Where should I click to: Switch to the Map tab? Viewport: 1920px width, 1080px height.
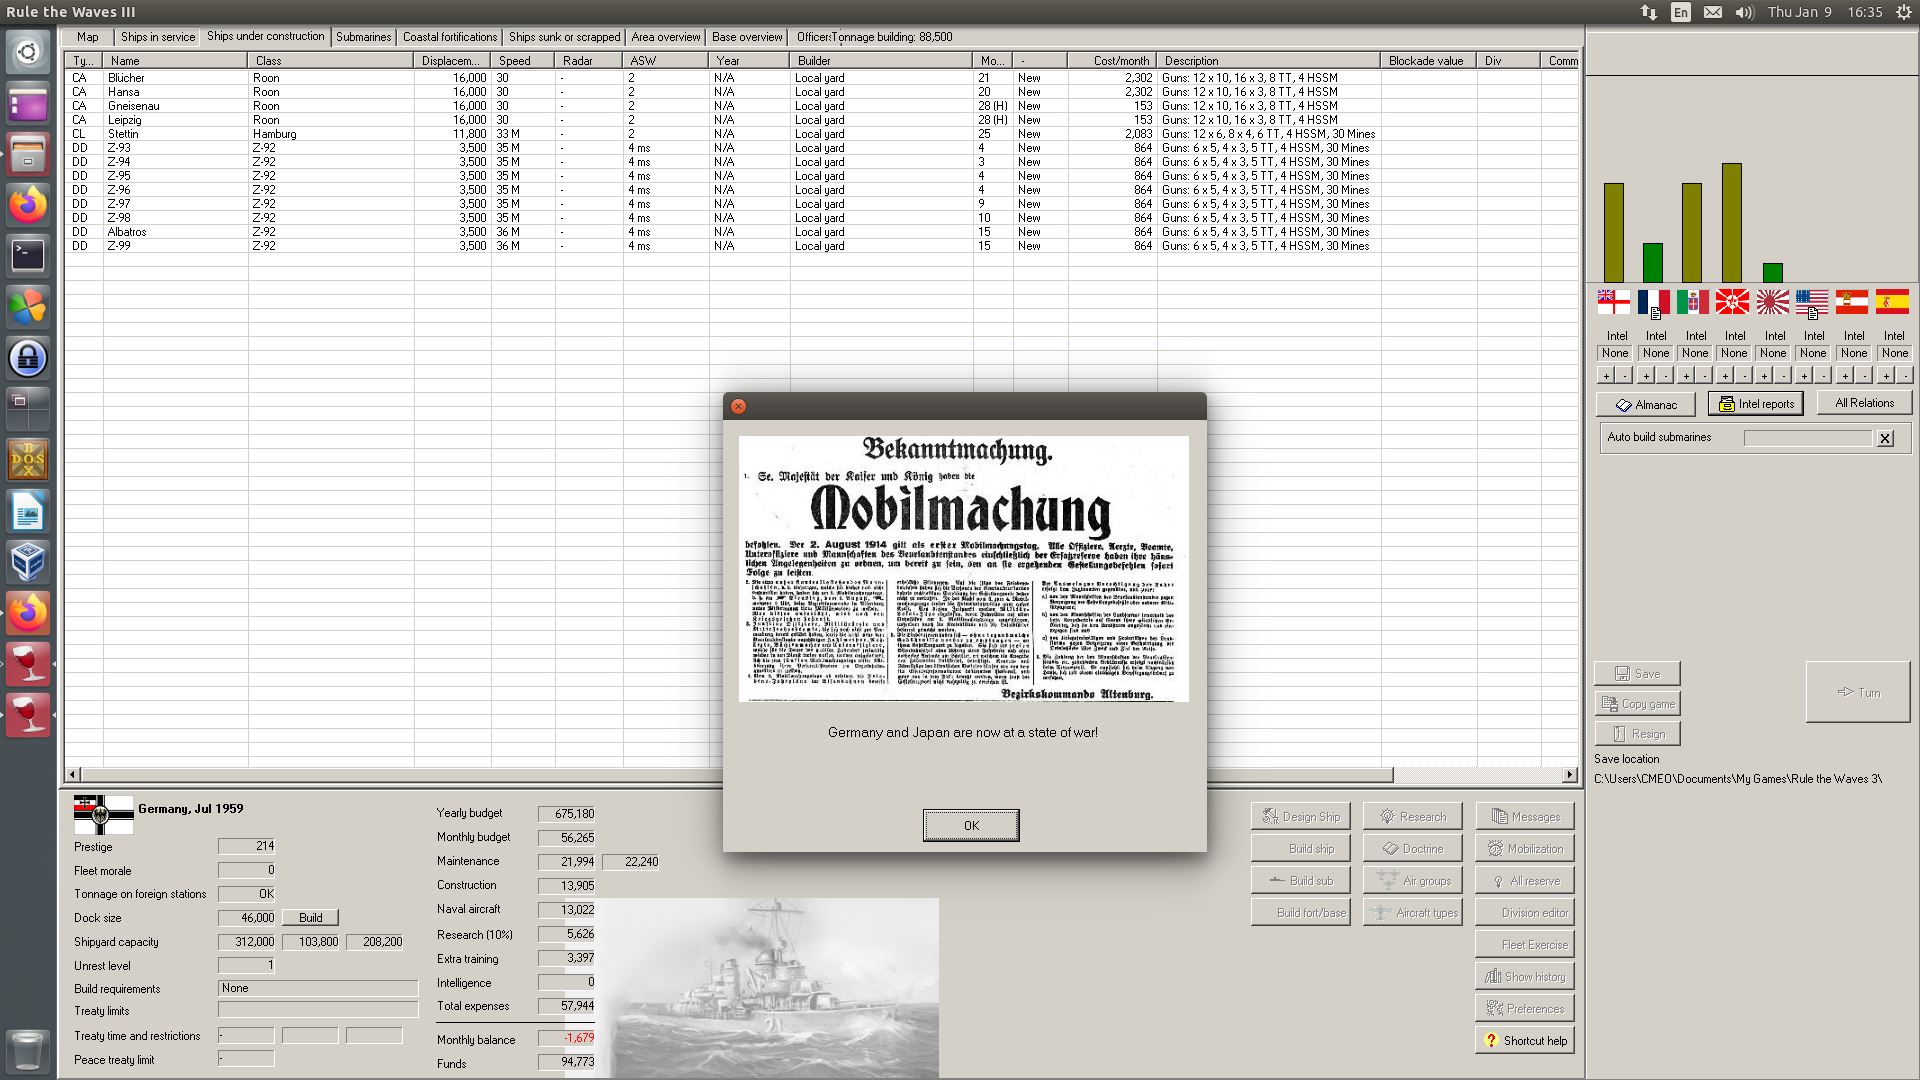click(x=88, y=37)
